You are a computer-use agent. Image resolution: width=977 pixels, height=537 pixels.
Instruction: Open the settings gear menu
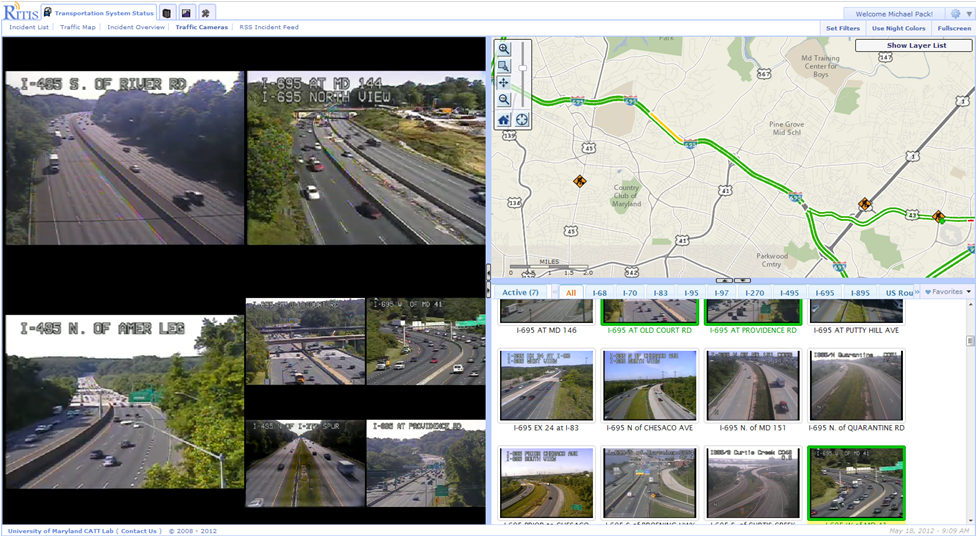coord(960,14)
